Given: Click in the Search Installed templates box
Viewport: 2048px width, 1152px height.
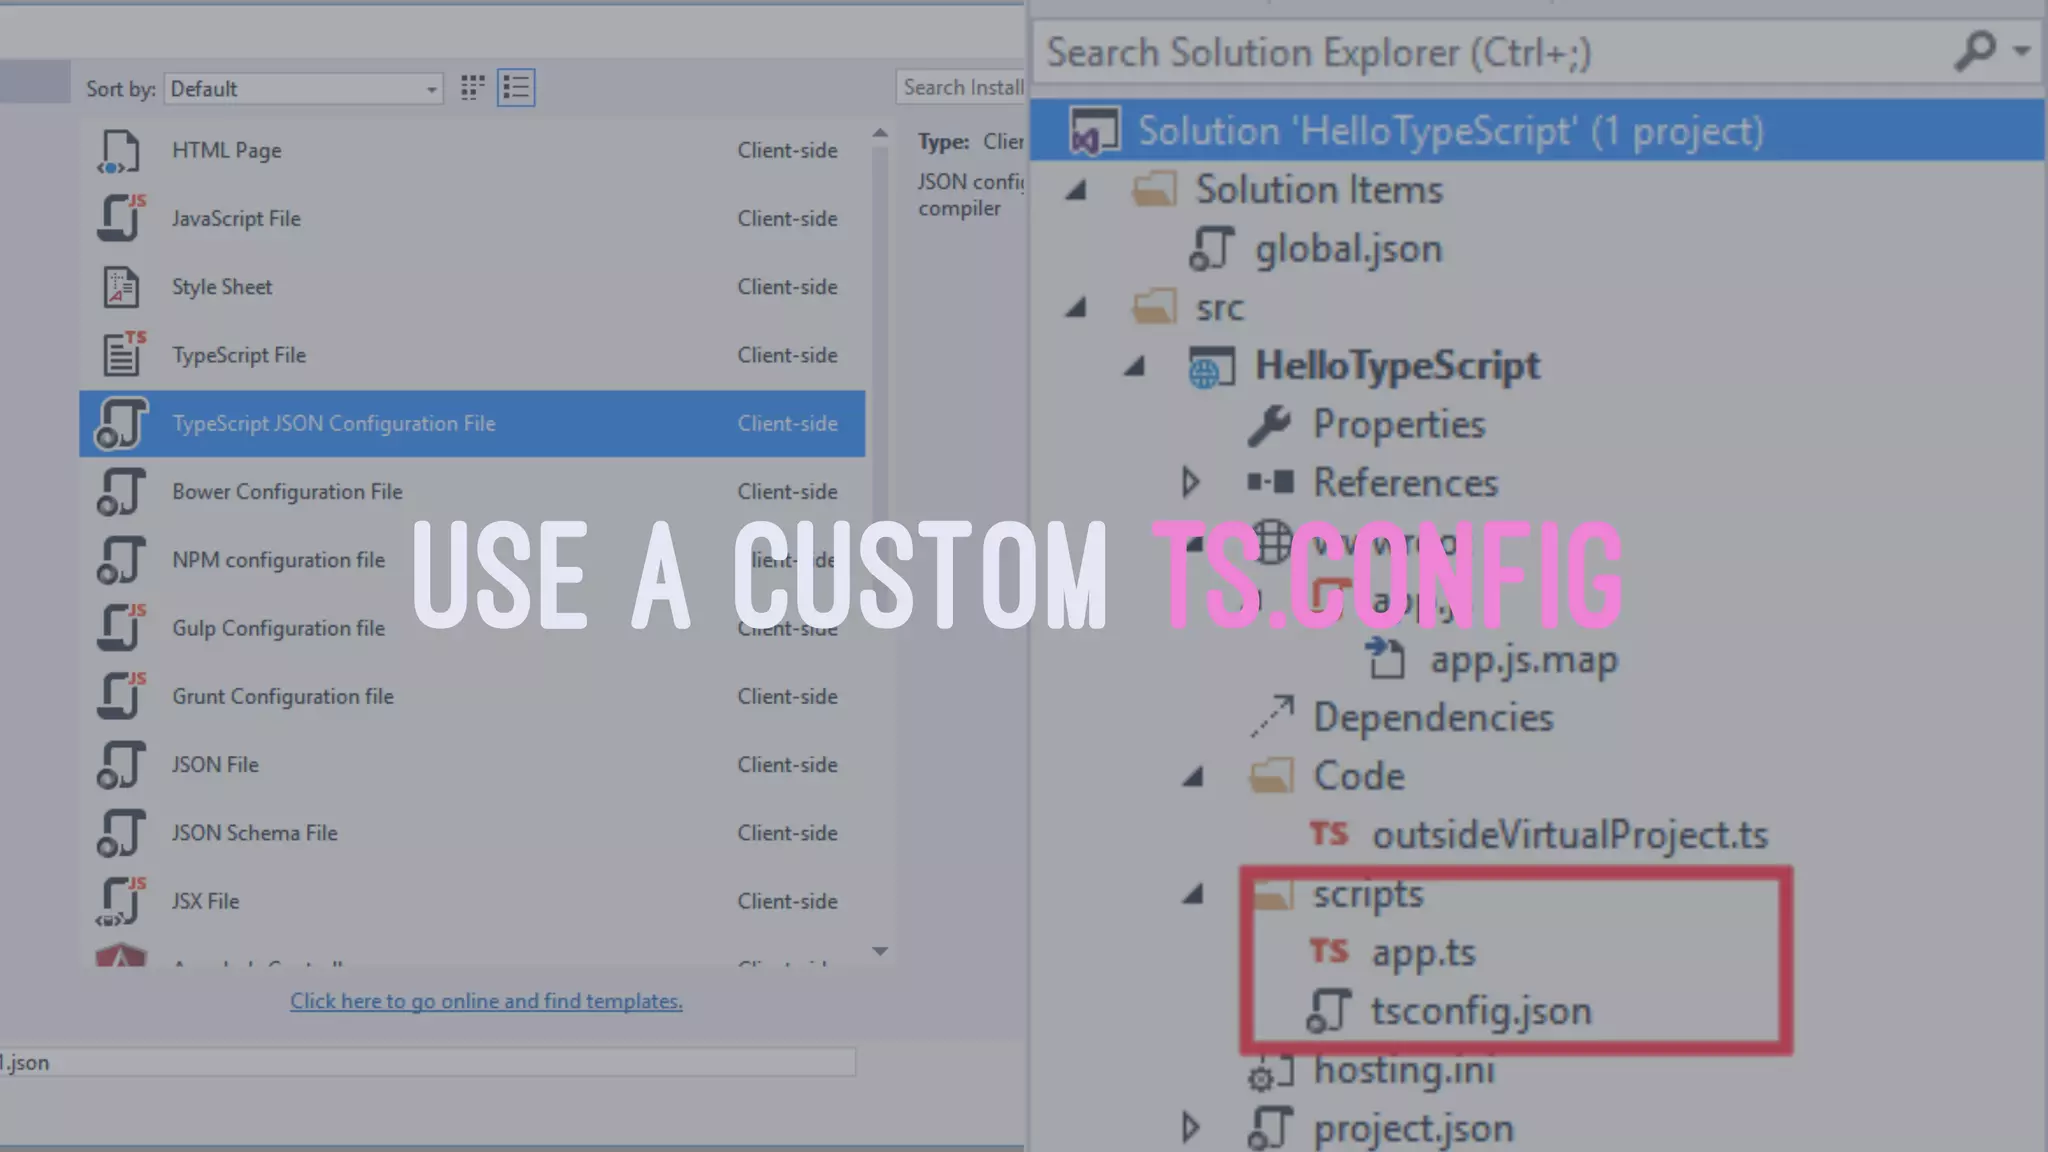Looking at the screenshot, I should [961, 87].
